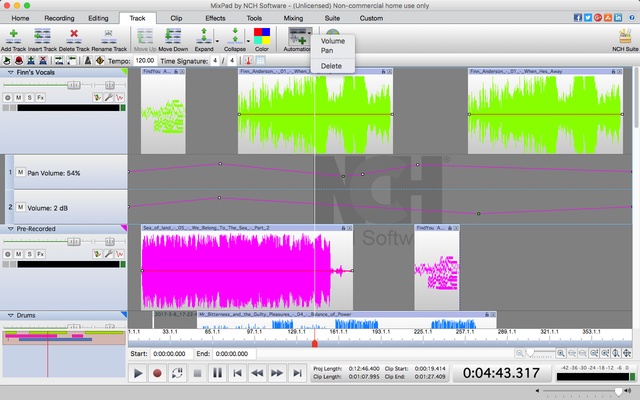This screenshot has height=400, width=640.
Task: Click the red record icon in small toolbar
Action: point(19,61)
